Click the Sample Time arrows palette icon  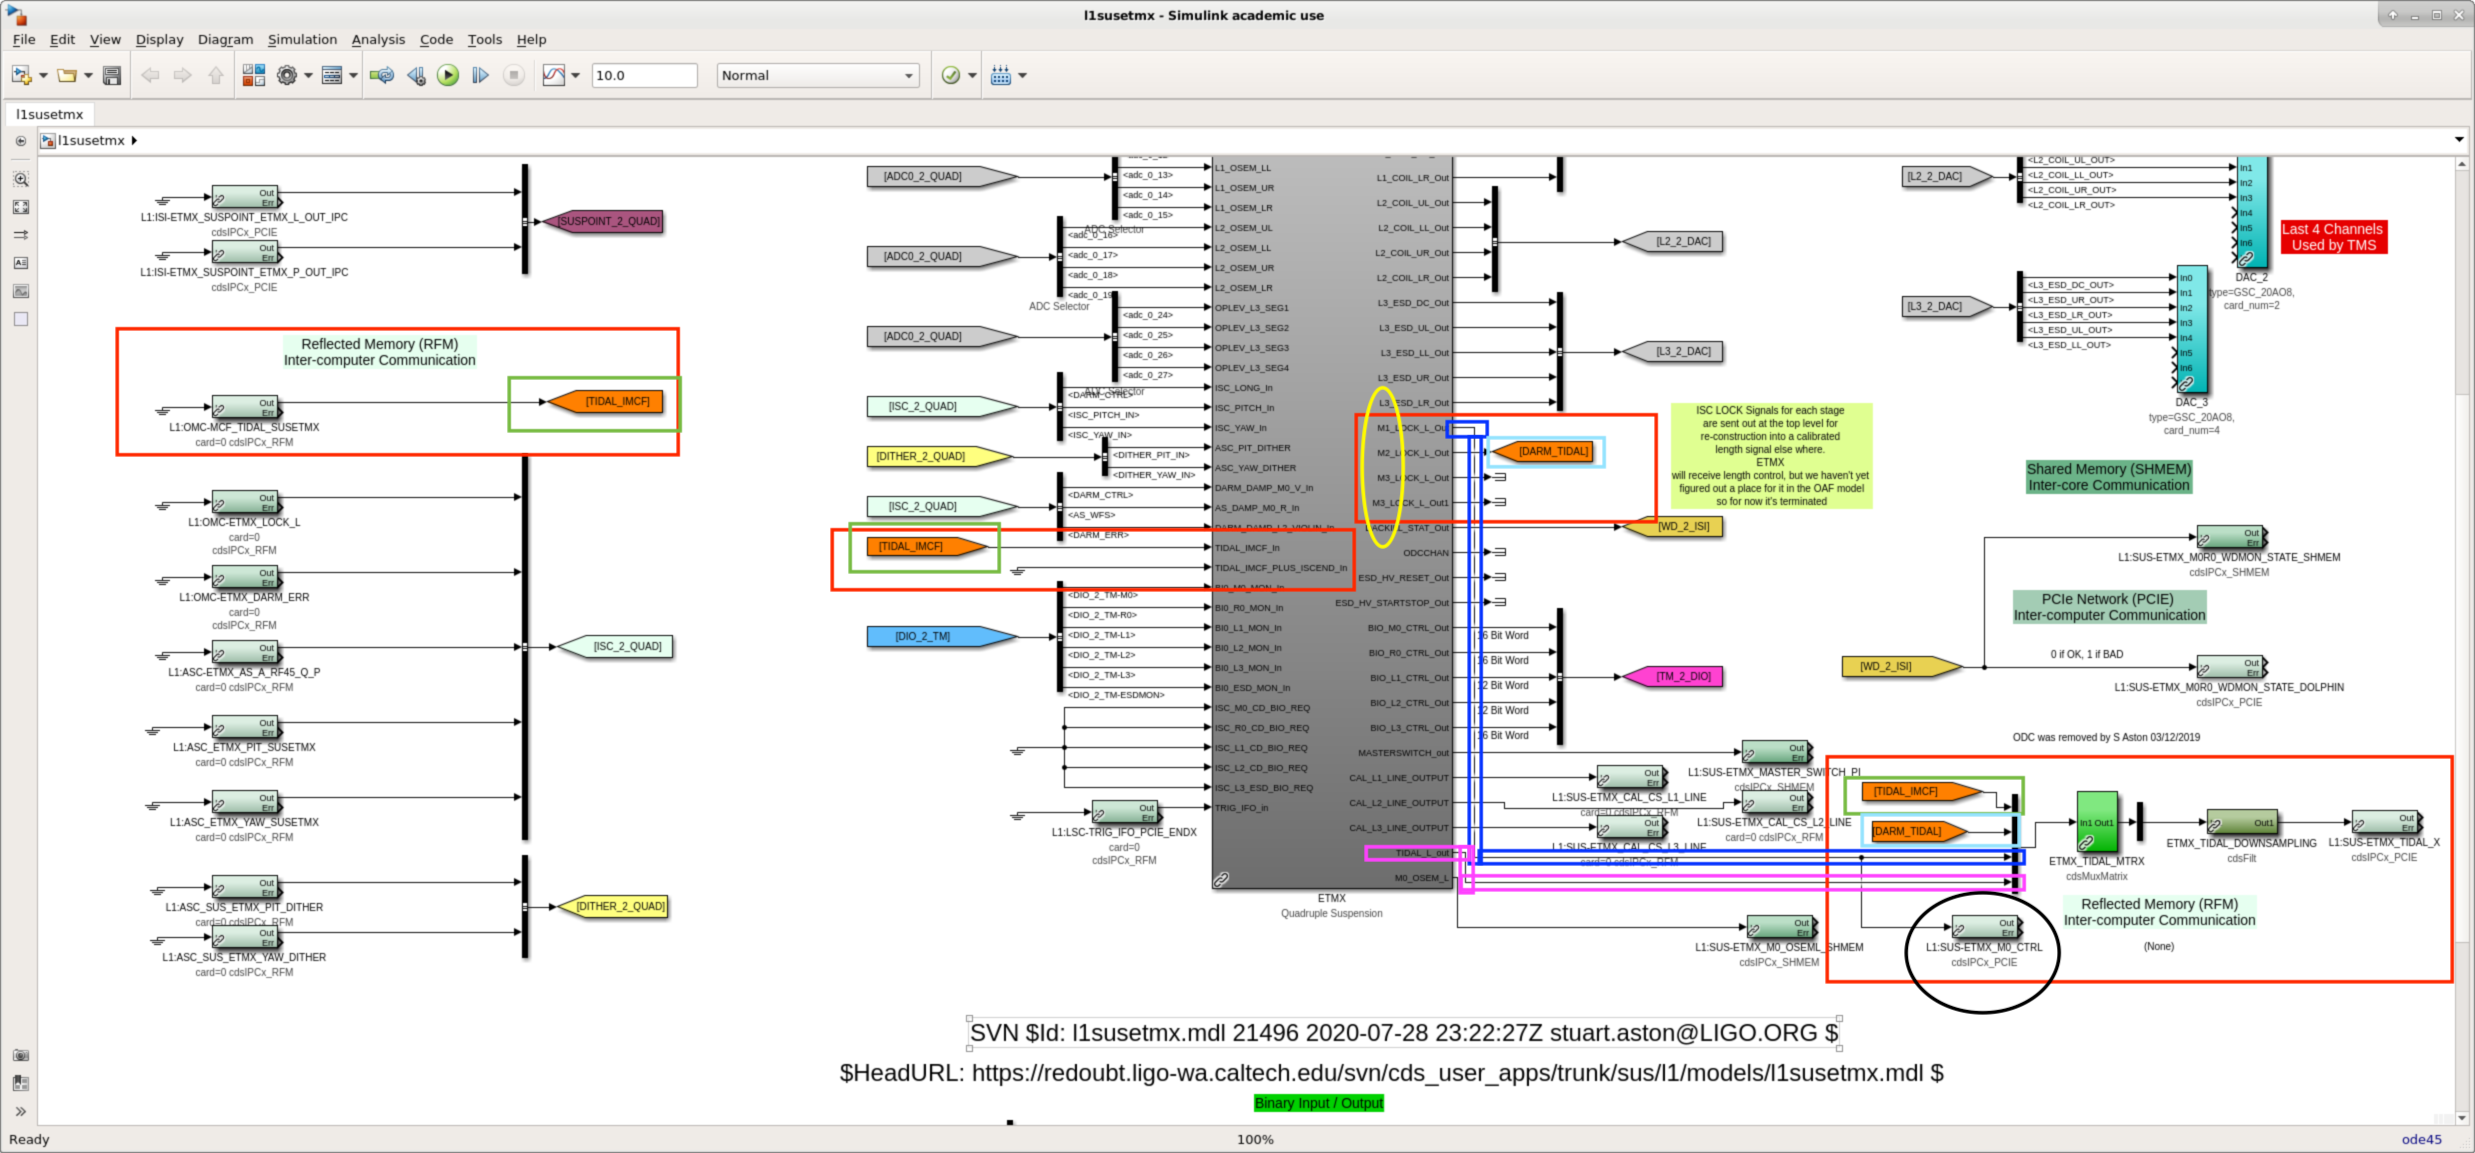click(21, 235)
